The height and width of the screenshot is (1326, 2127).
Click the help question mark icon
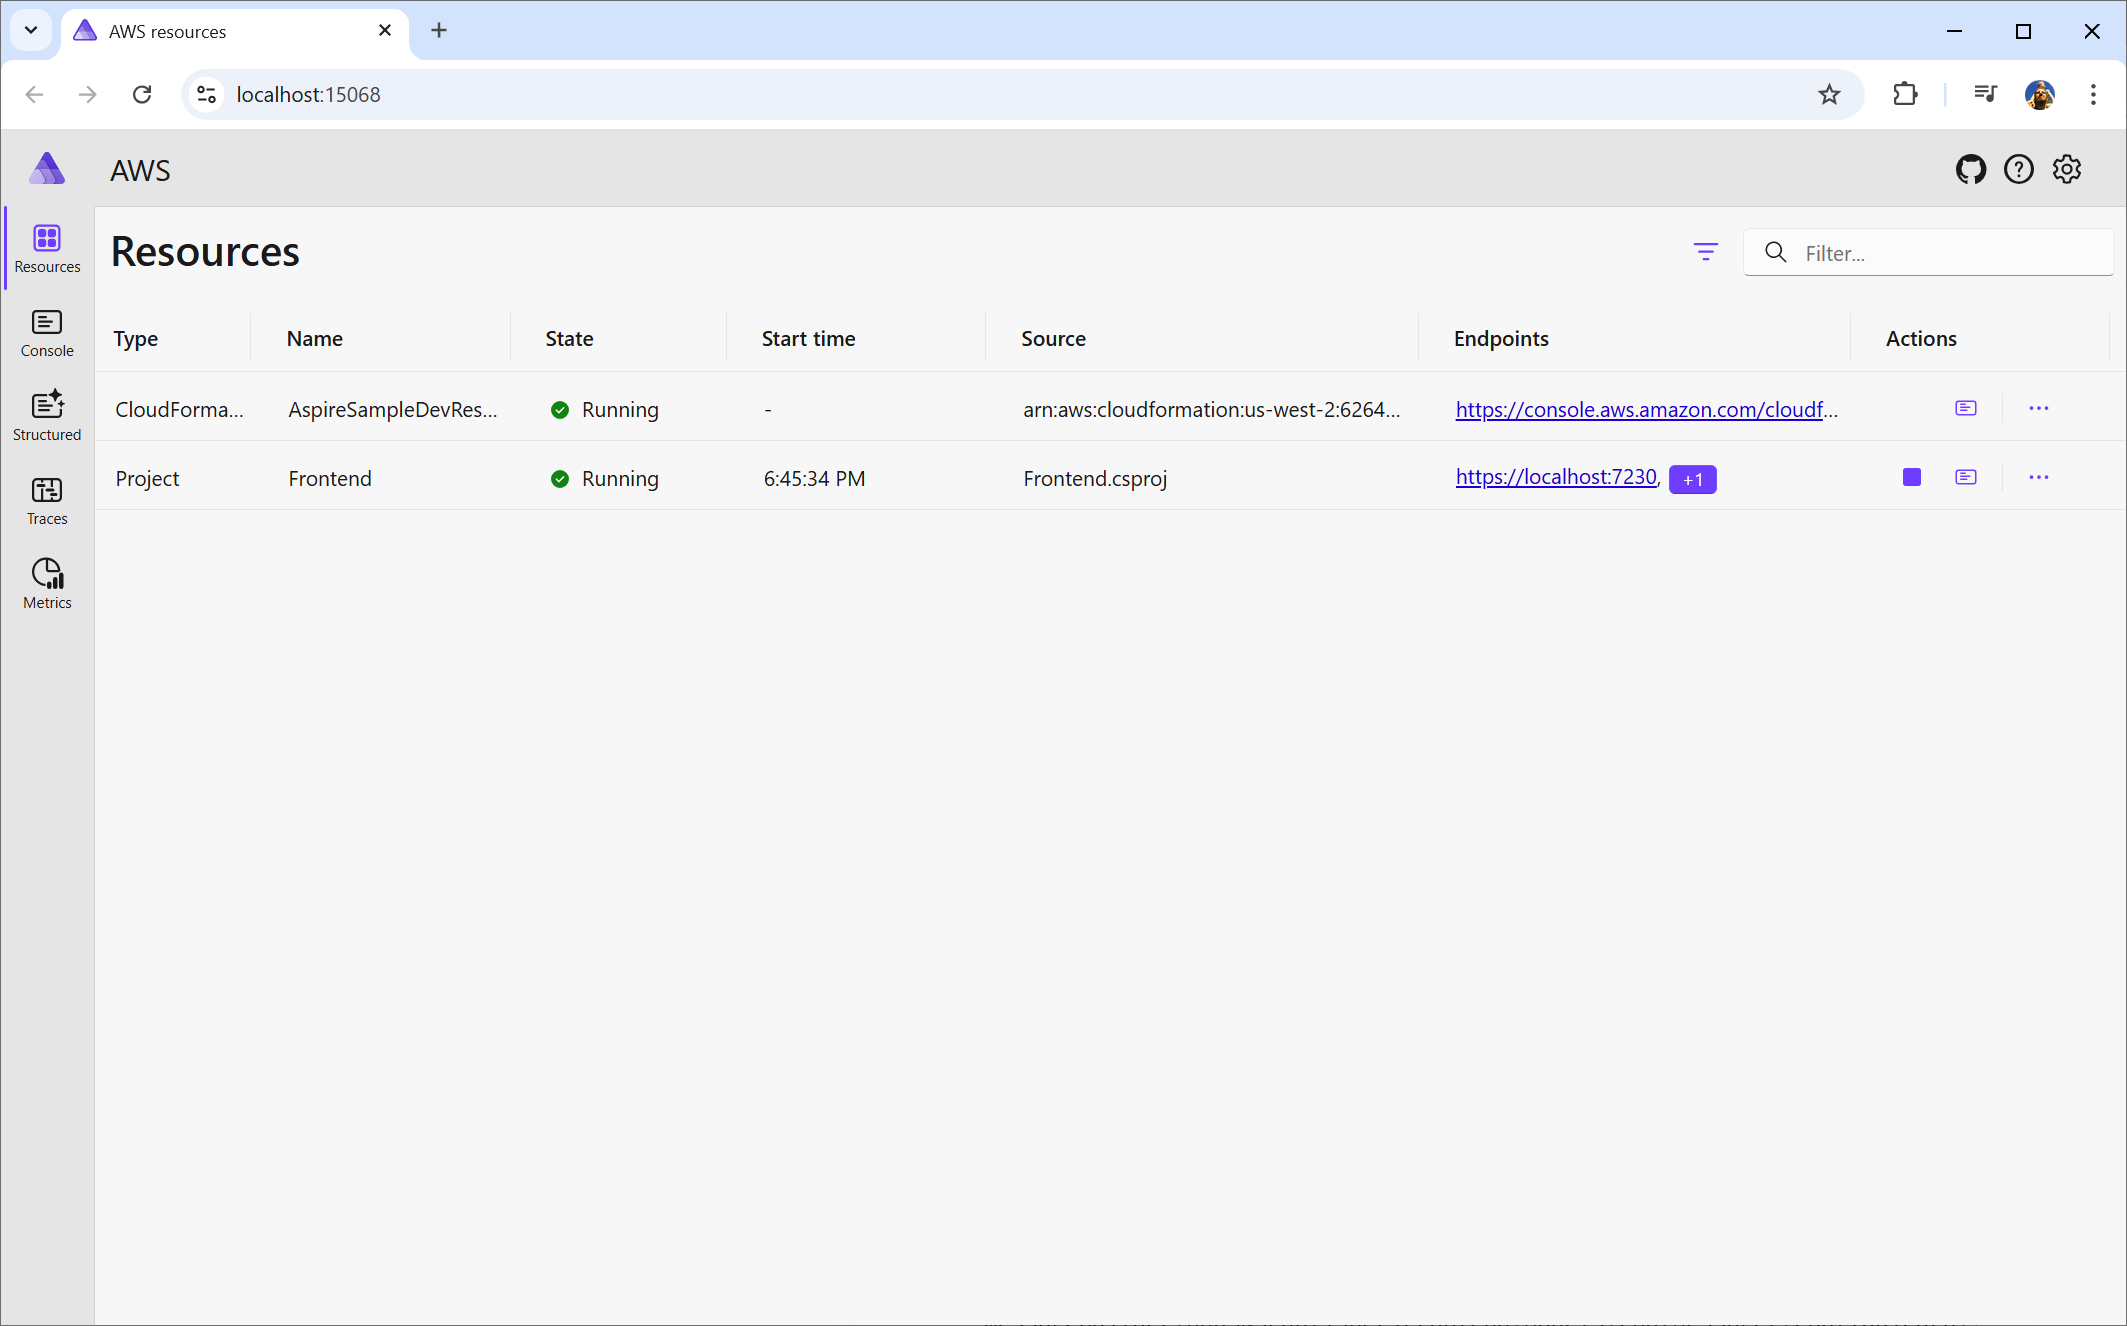[x=2018, y=170]
